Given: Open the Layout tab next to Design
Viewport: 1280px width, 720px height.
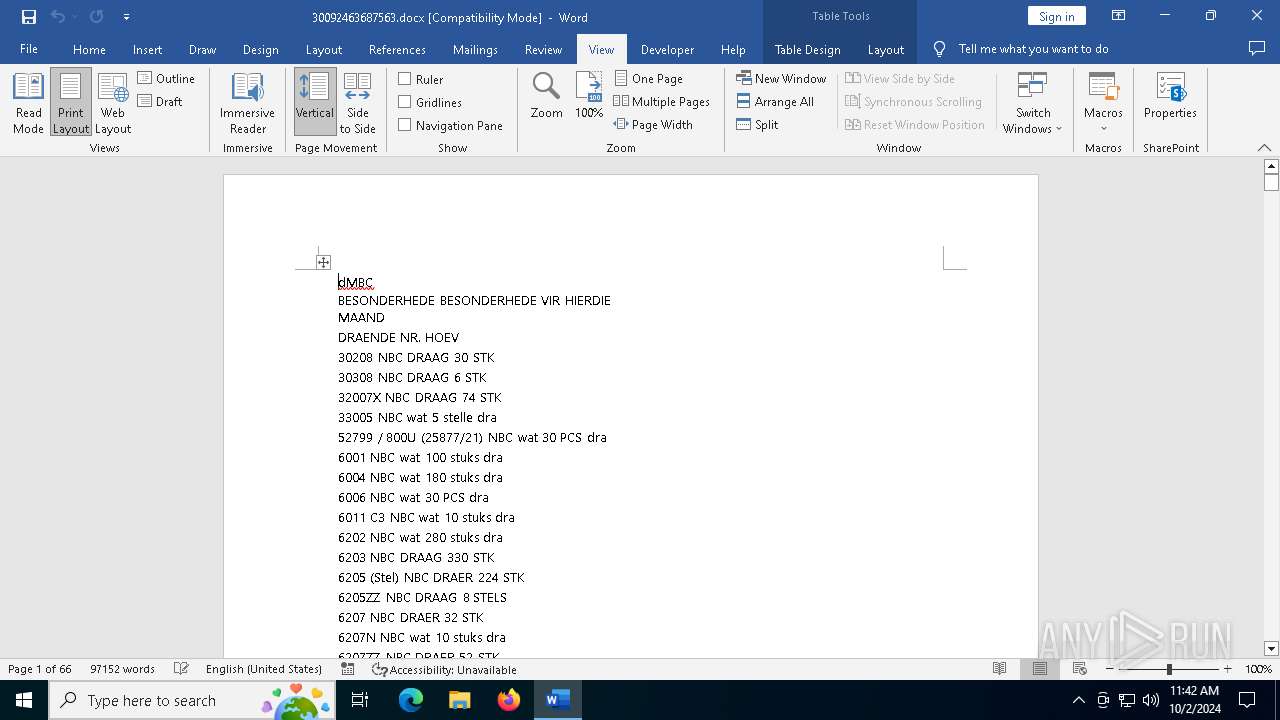Looking at the screenshot, I should [x=323, y=49].
